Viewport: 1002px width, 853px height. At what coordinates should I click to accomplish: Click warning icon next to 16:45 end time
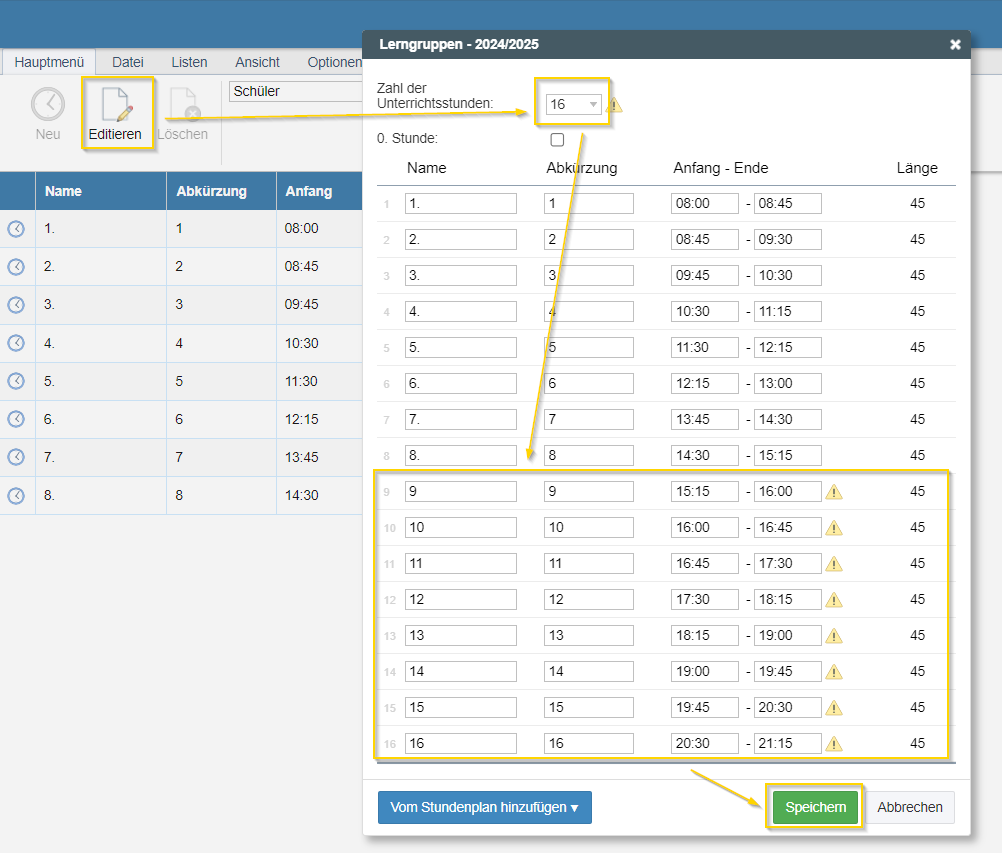[x=834, y=528]
